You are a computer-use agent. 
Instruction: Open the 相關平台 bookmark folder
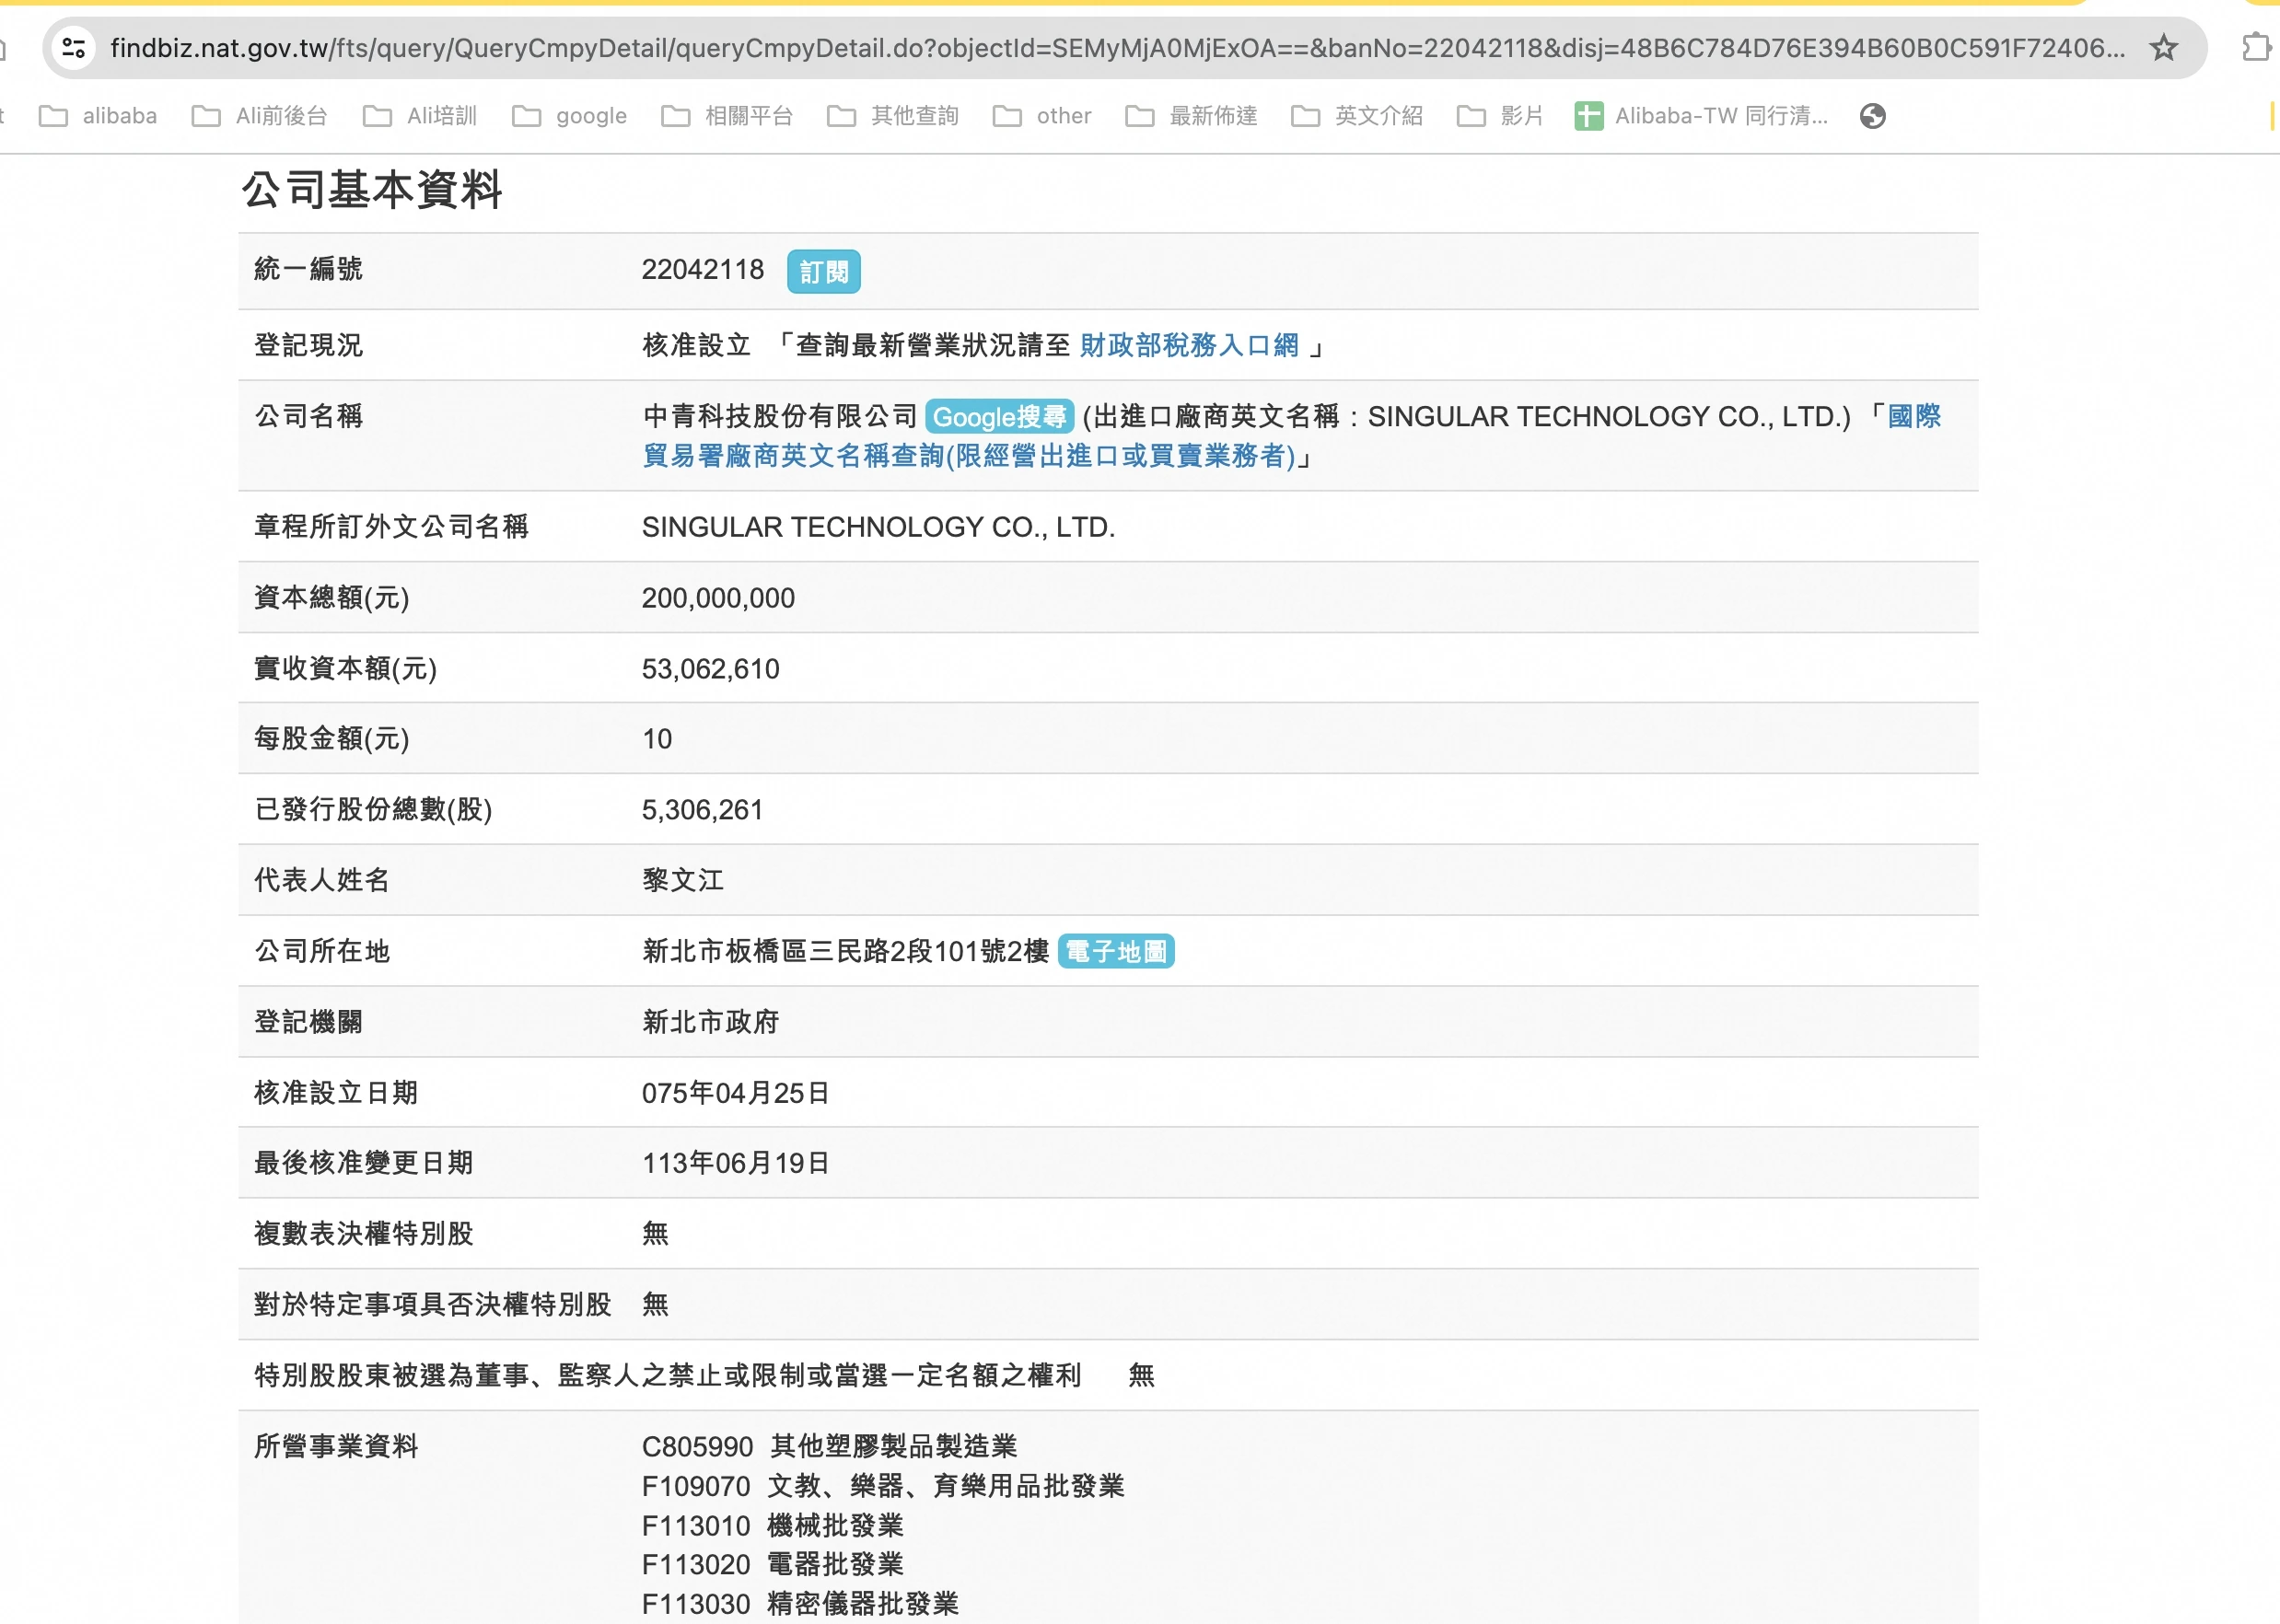coord(727,116)
